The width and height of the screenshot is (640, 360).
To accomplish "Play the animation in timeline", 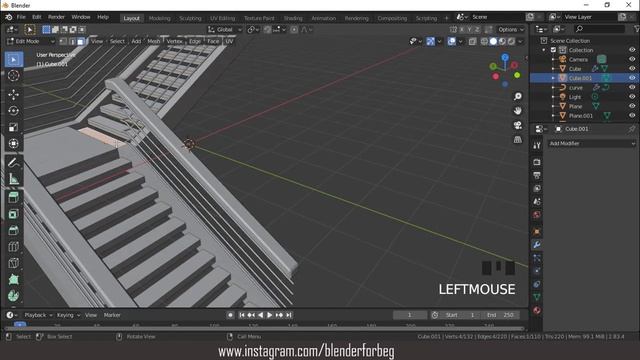I will pyautogui.click(x=270, y=315).
